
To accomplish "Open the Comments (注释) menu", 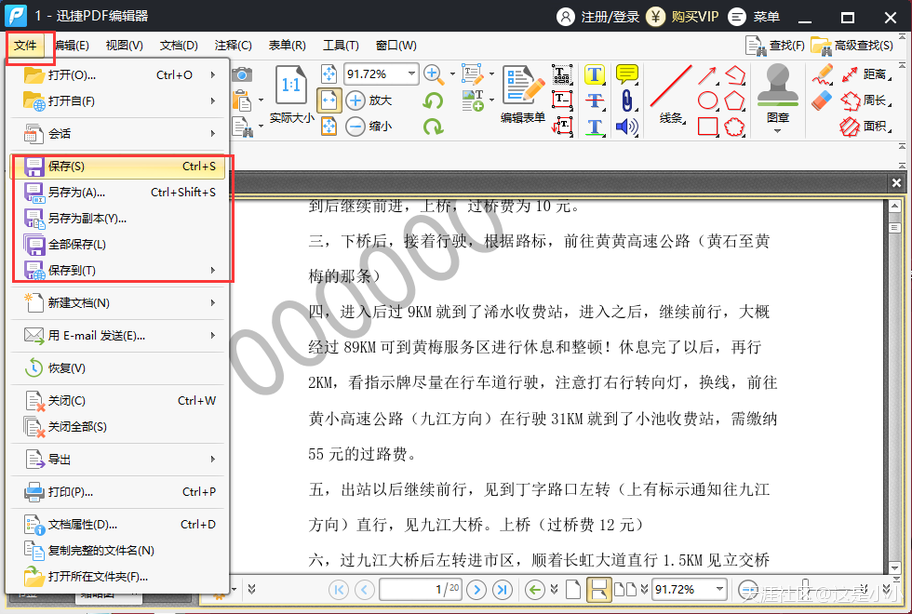I will (233, 45).
